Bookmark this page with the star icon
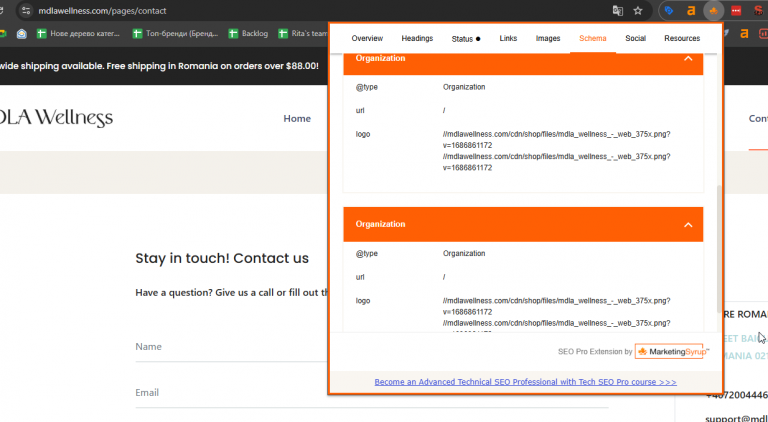 click(x=638, y=11)
